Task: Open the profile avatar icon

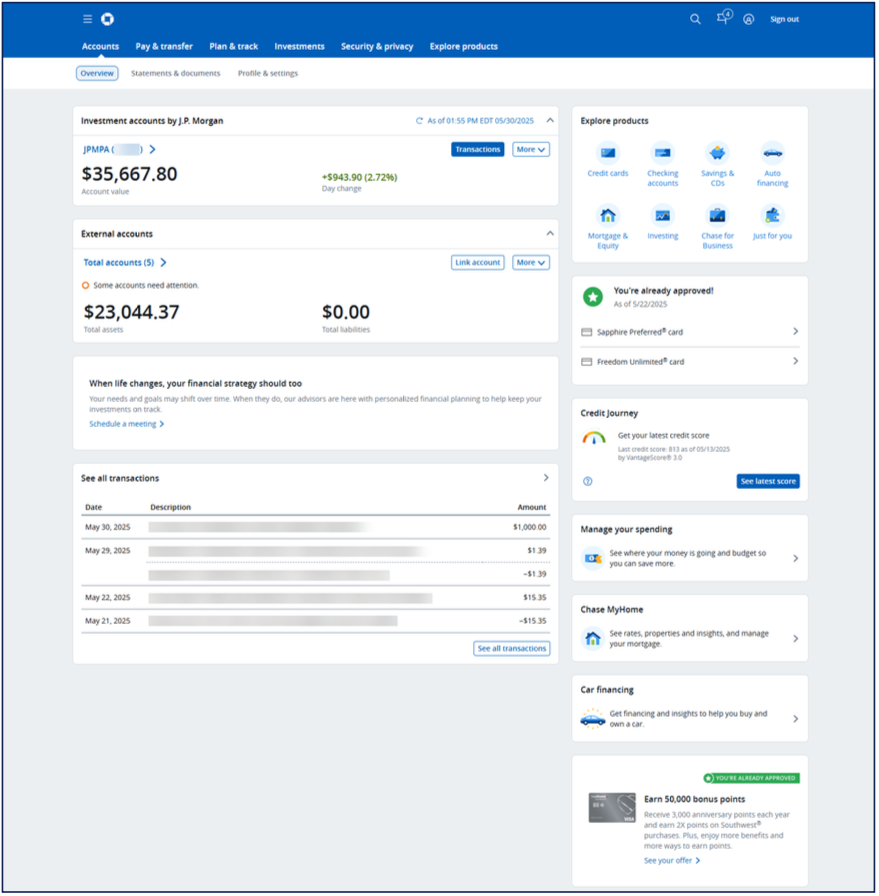Action: (750, 19)
